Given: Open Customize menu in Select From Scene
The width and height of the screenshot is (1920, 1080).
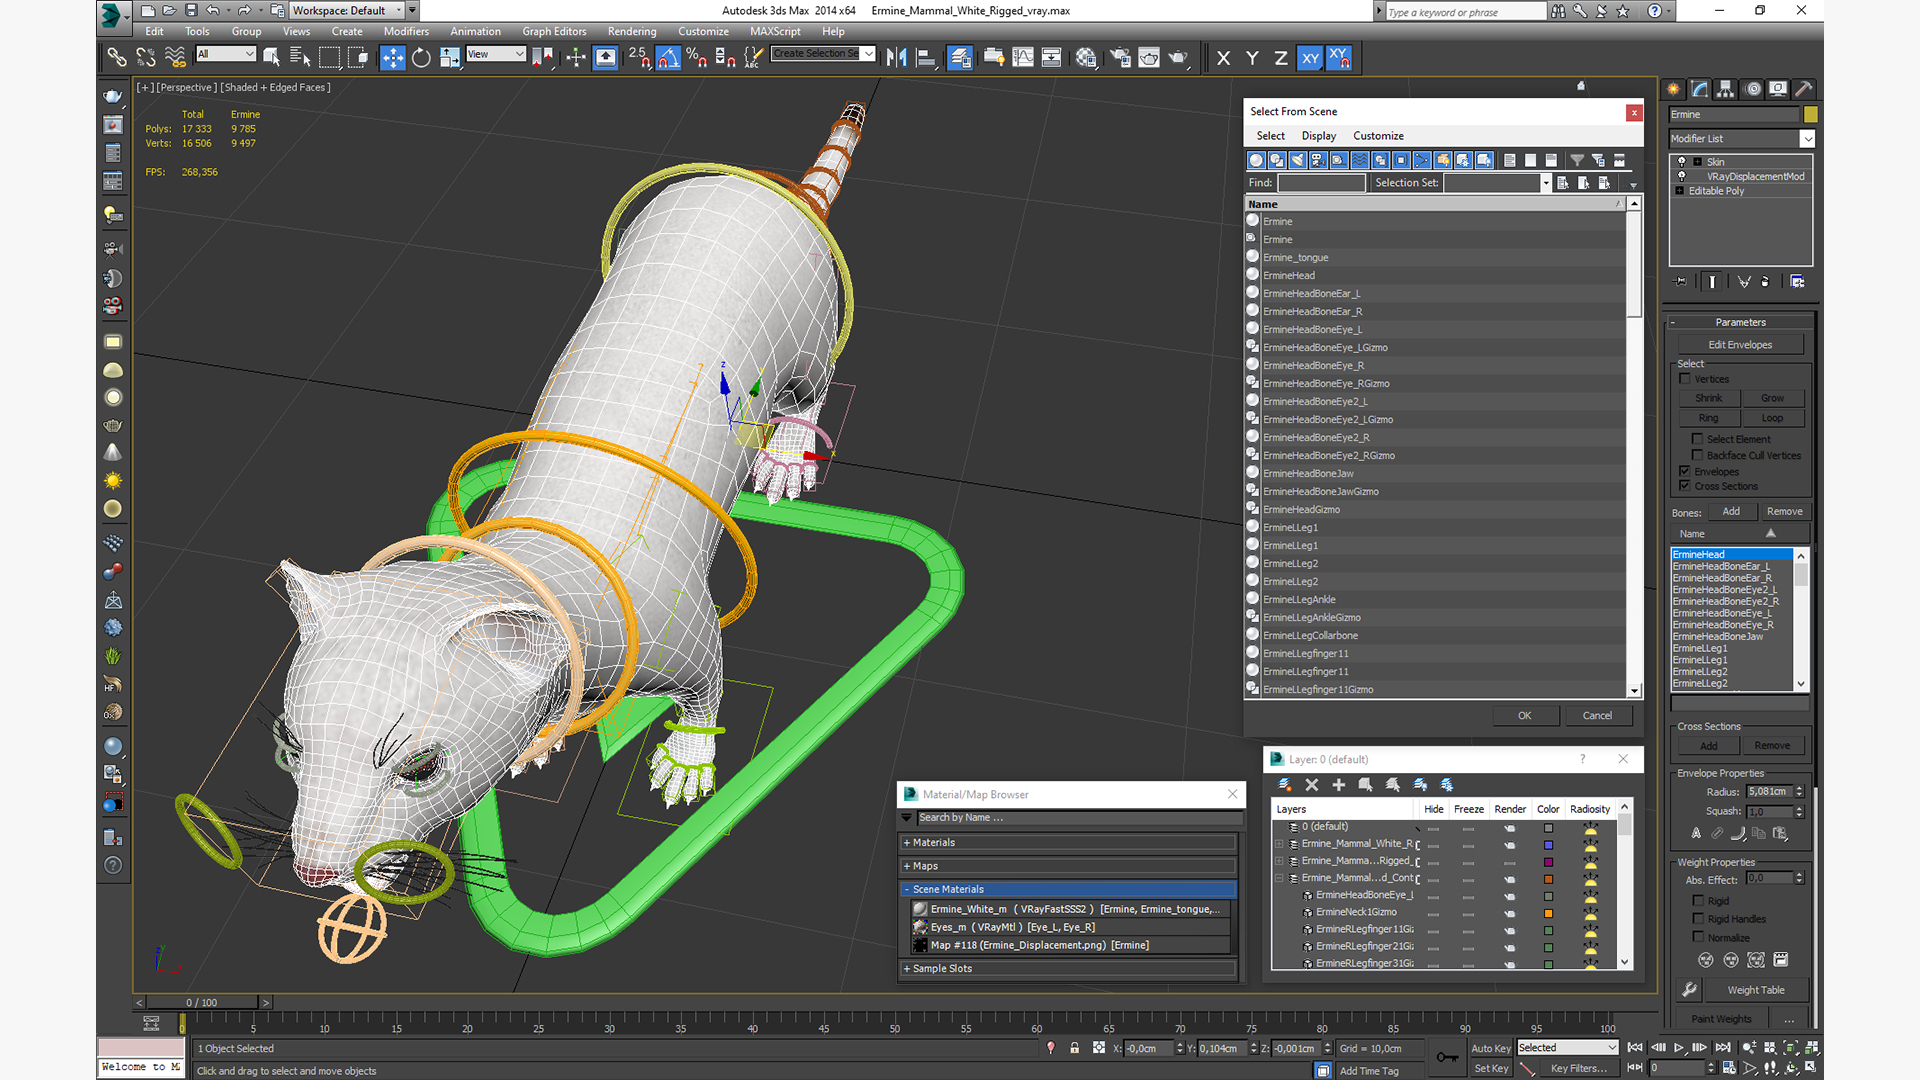Looking at the screenshot, I should click(1378, 136).
